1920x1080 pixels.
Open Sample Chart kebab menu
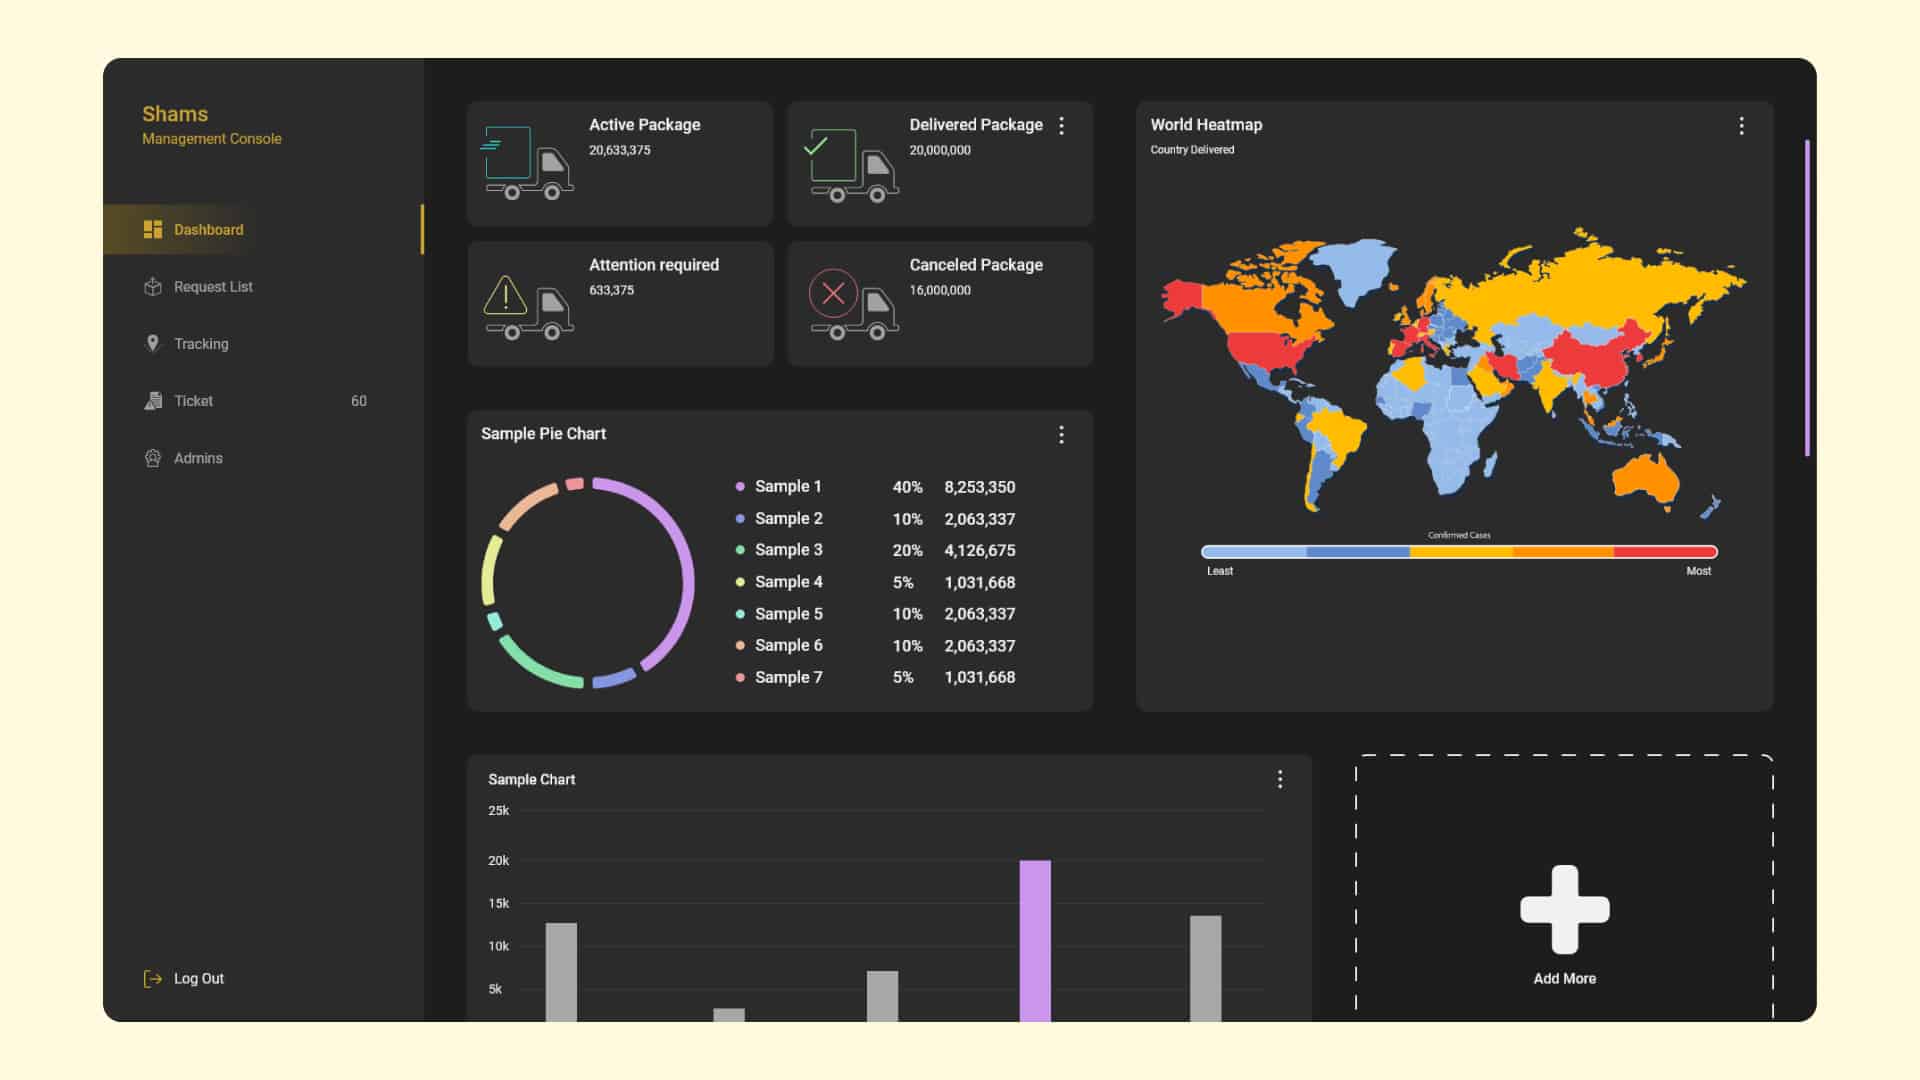[1279, 780]
